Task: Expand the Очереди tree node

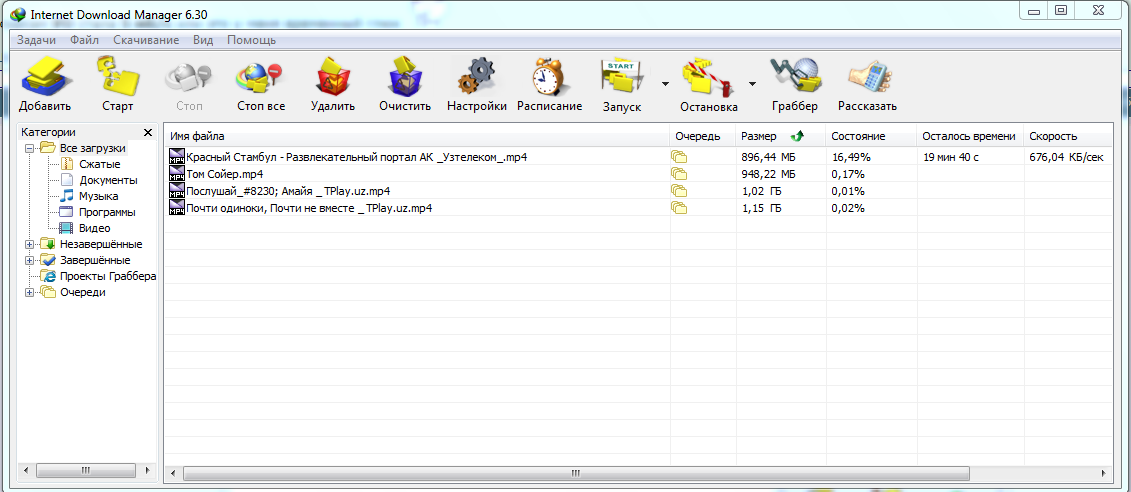Action: (30, 292)
